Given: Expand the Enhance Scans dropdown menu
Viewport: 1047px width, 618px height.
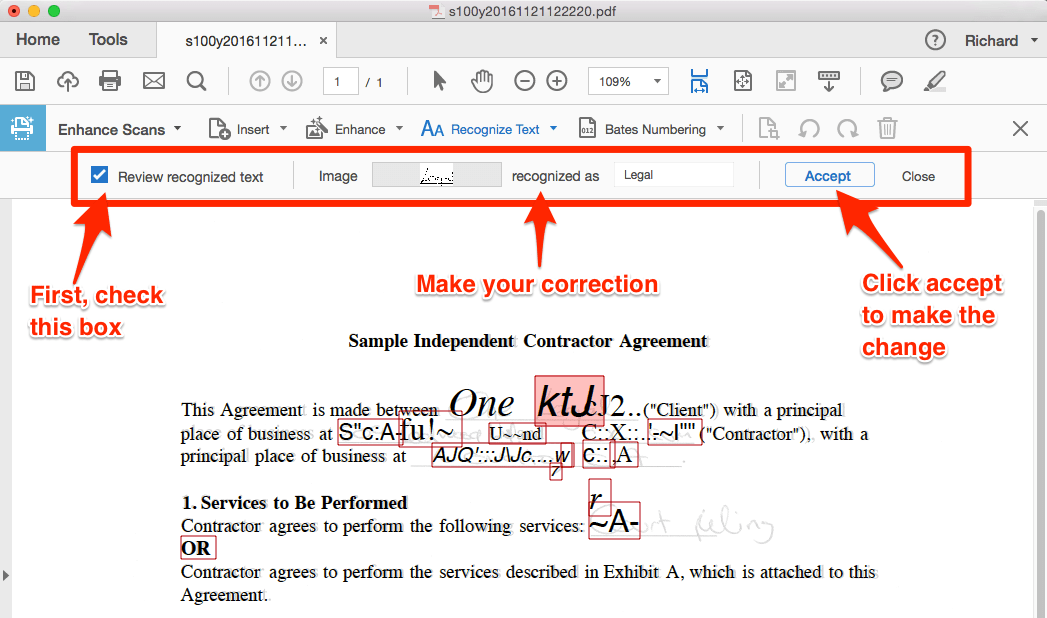Looking at the screenshot, I should [177, 129].
